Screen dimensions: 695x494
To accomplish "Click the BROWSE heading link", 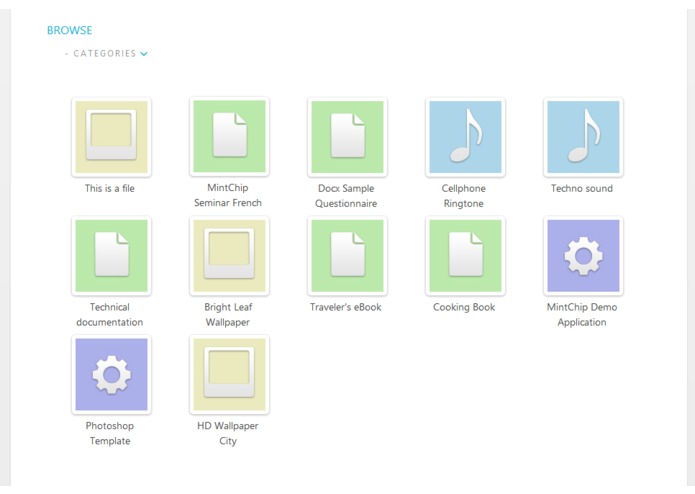I will (70, 30).
